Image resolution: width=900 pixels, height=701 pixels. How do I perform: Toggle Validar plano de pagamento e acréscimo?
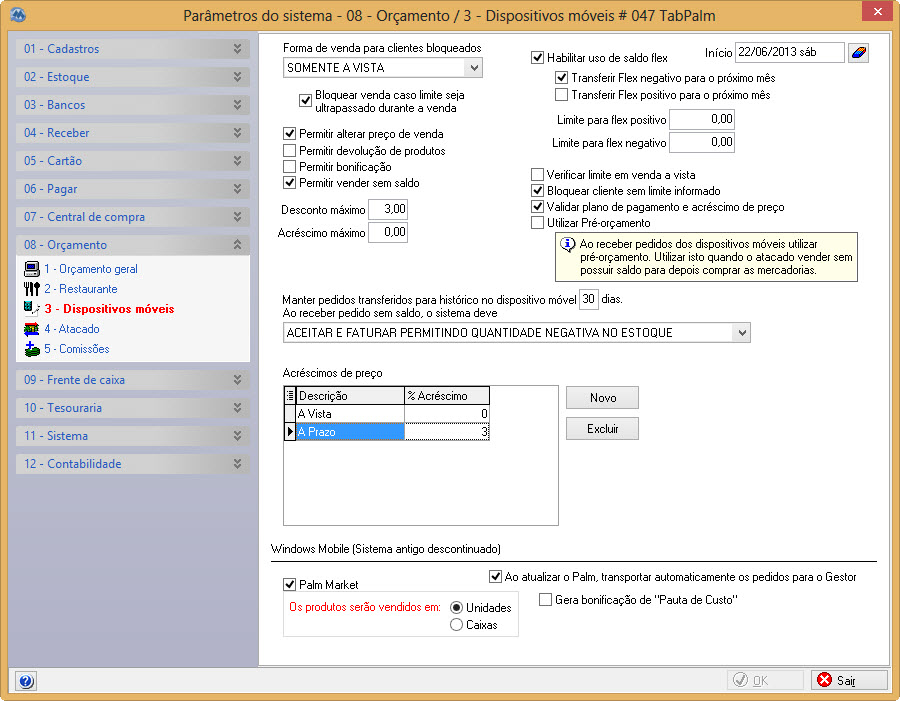point(537,207)
